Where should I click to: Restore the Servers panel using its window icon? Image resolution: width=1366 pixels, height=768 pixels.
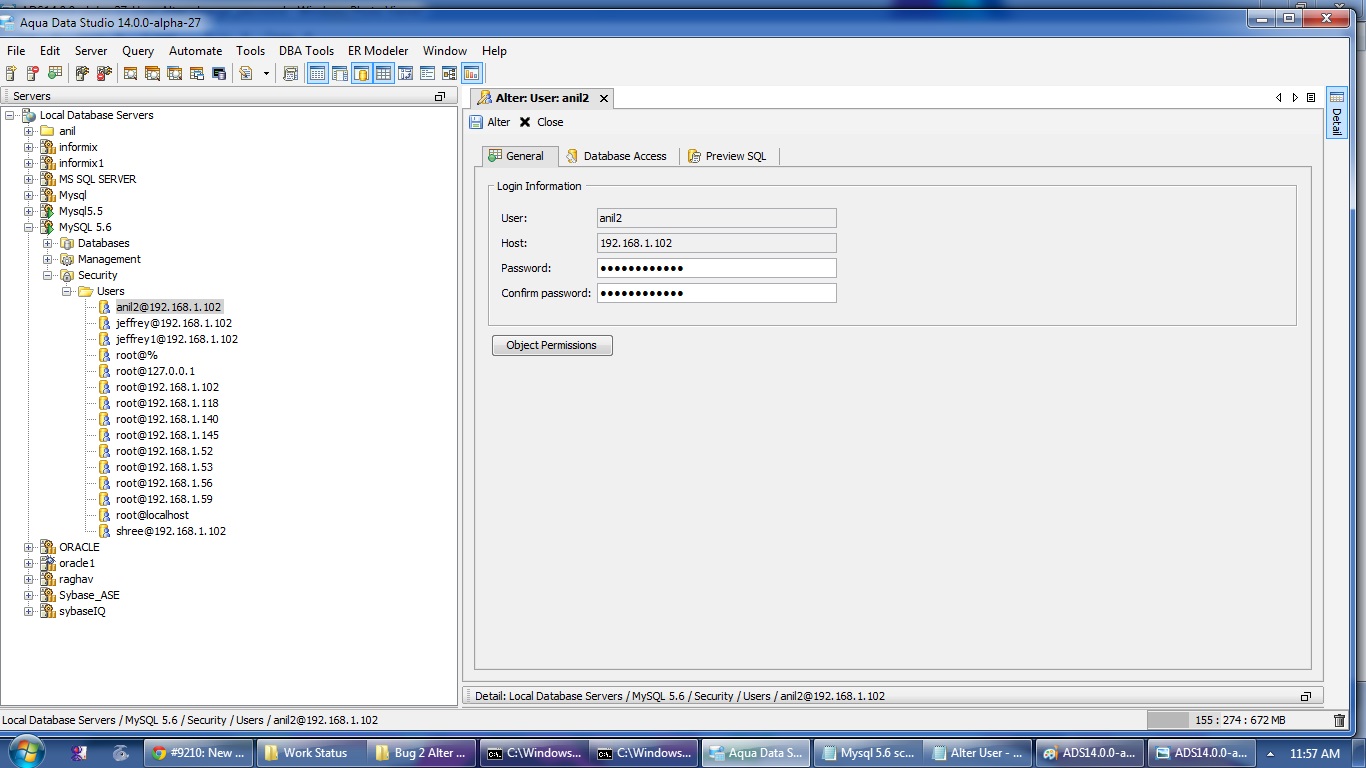click(x=440, y=96)
